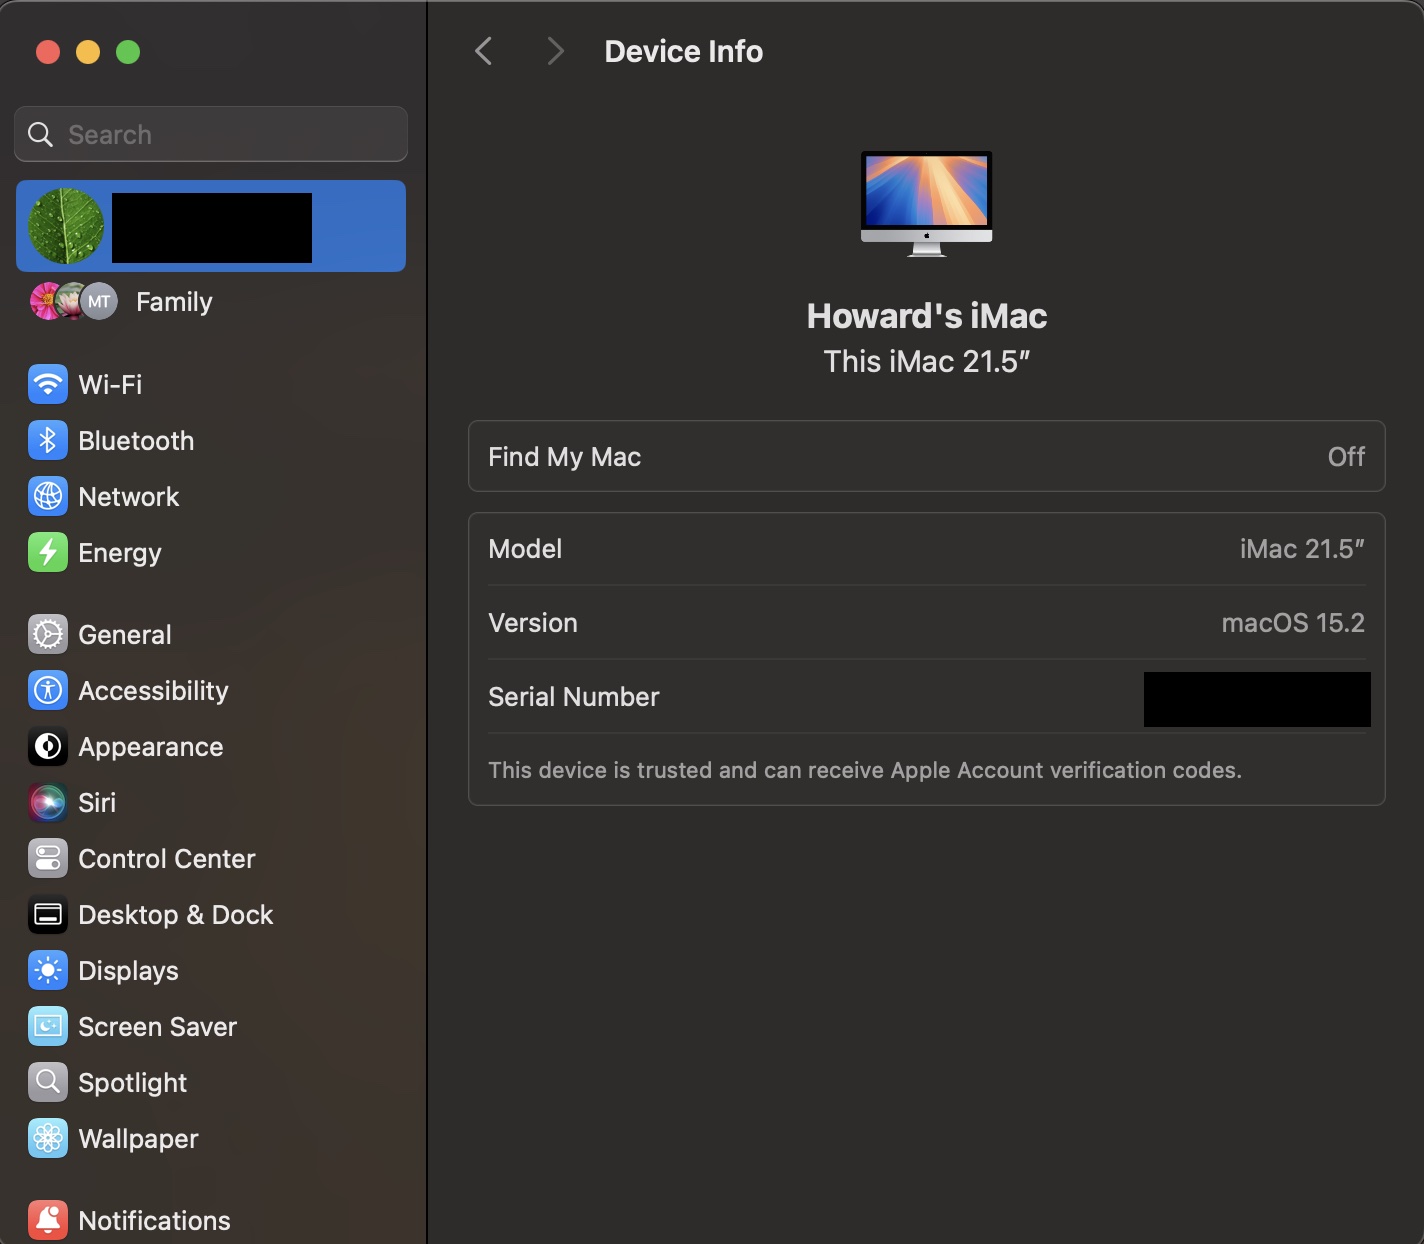Close the window with red button
This screenshot has height=1244, width=1424.
[48, 52]
